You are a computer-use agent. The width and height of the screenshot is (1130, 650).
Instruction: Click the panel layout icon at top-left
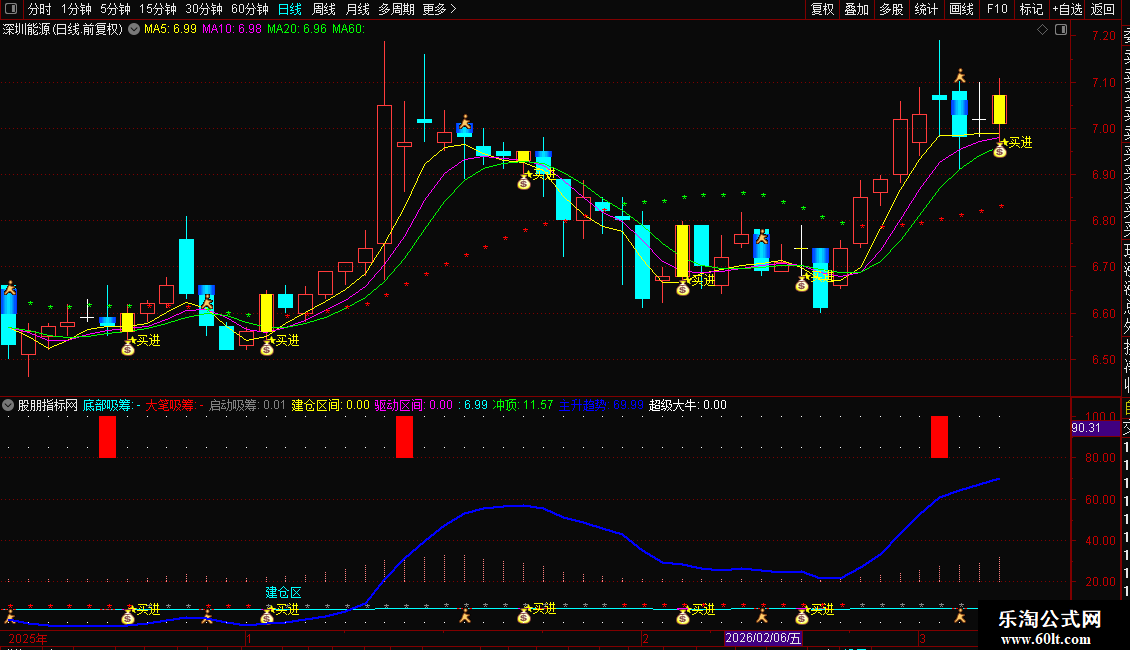click(11, 9)
